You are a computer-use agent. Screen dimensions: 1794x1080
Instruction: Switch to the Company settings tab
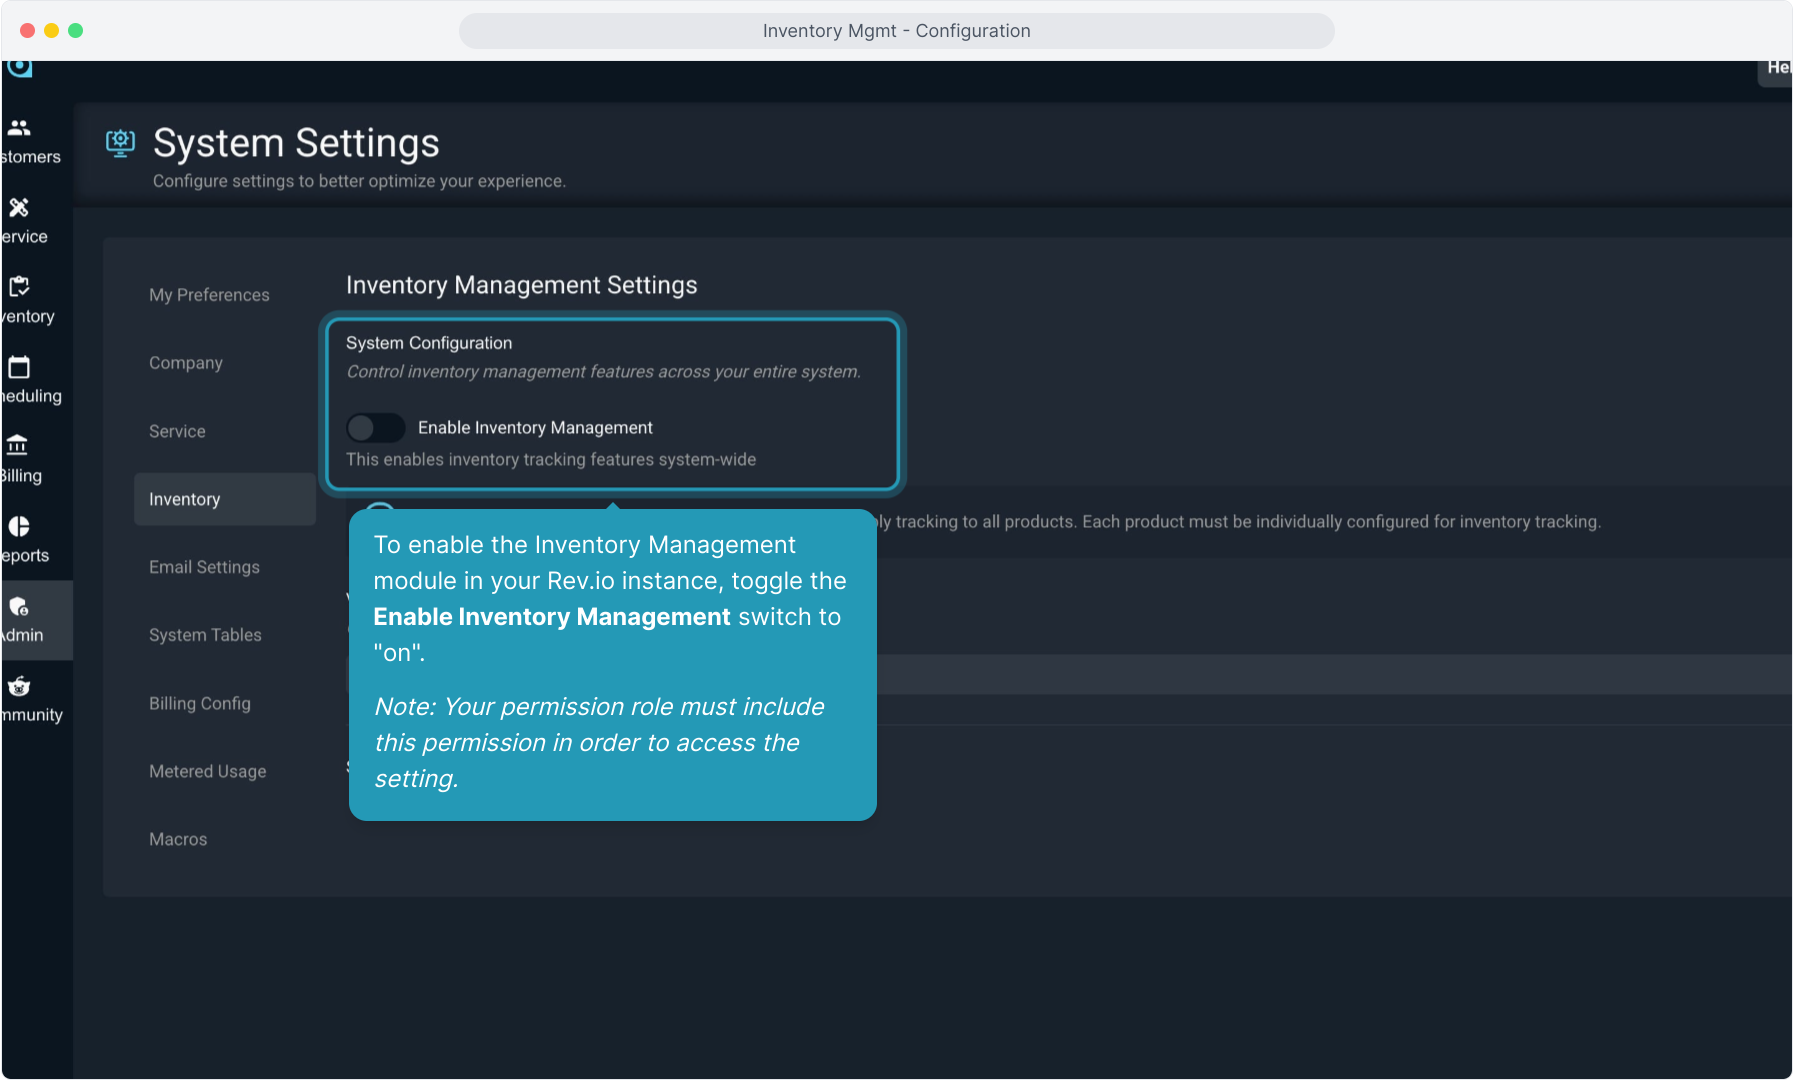pyautogui.click(x=186, y=363)
